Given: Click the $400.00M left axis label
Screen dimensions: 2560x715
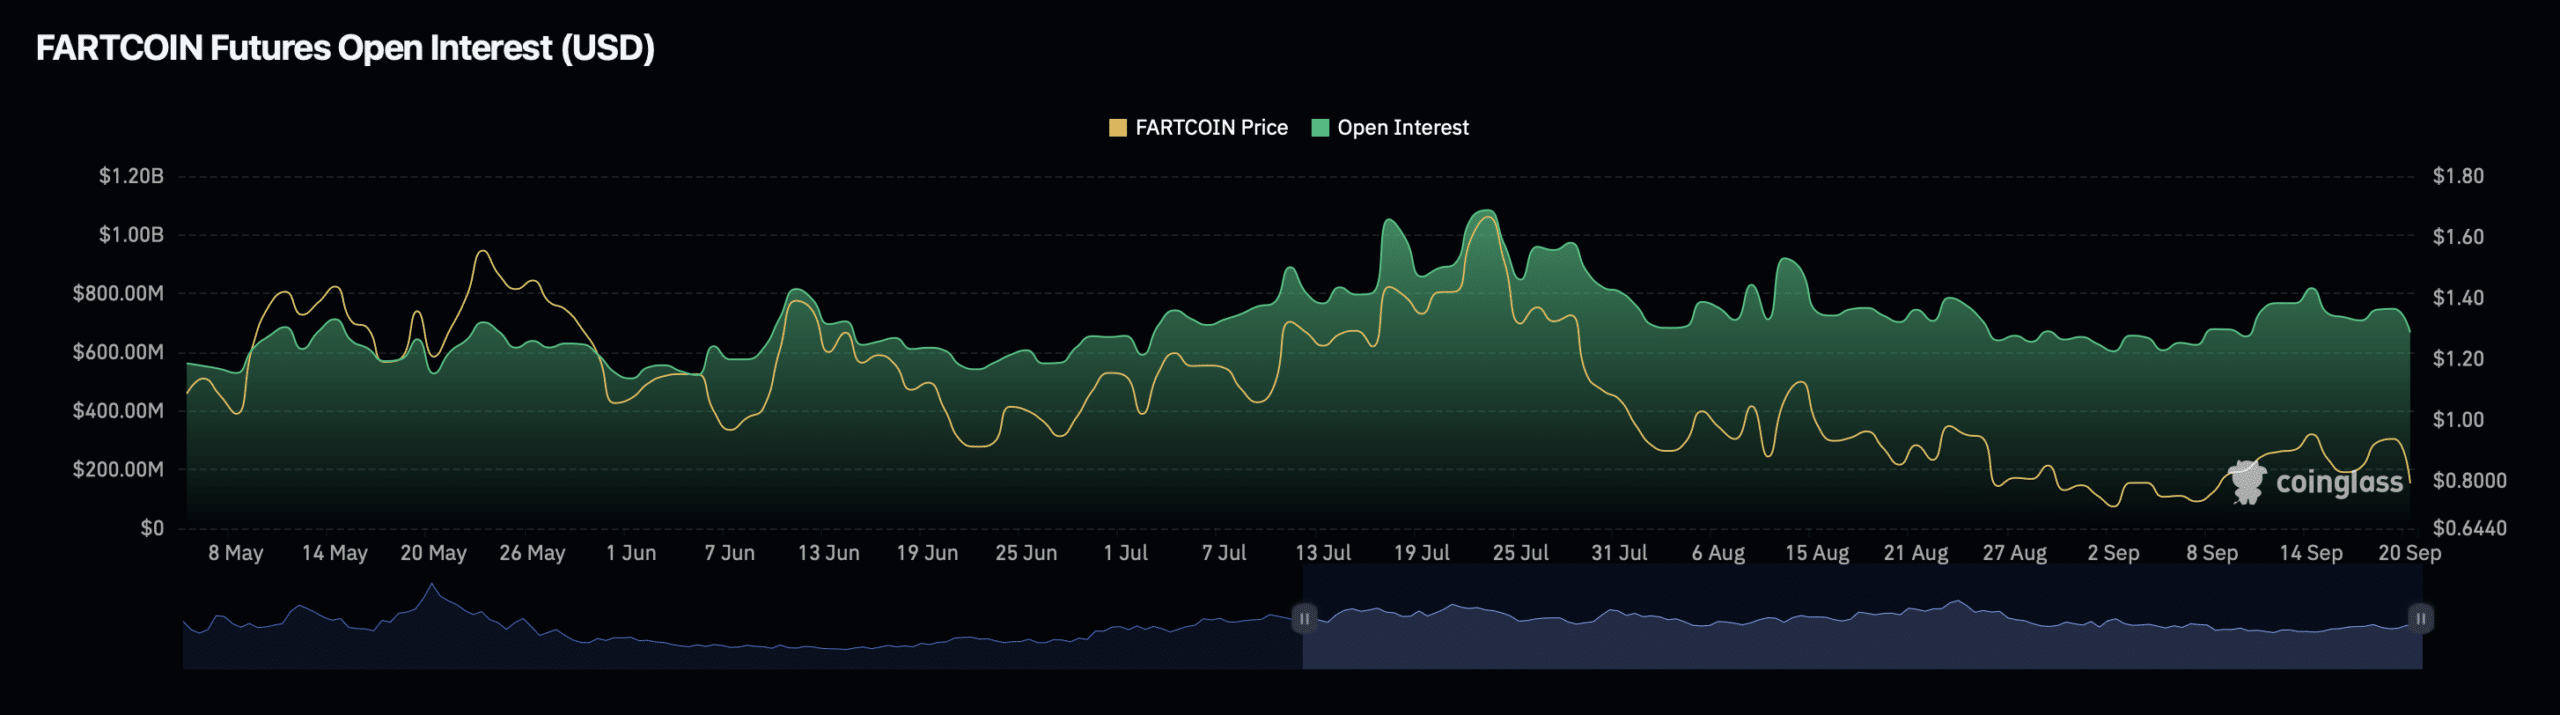Looking at the screenshot, I should point(118,411).
